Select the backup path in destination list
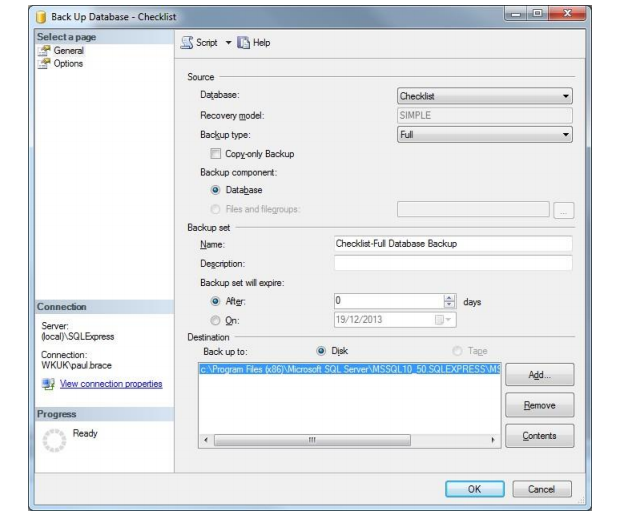Image resolution: width=622 pixels, height=520 pixels. click(349, 370)
